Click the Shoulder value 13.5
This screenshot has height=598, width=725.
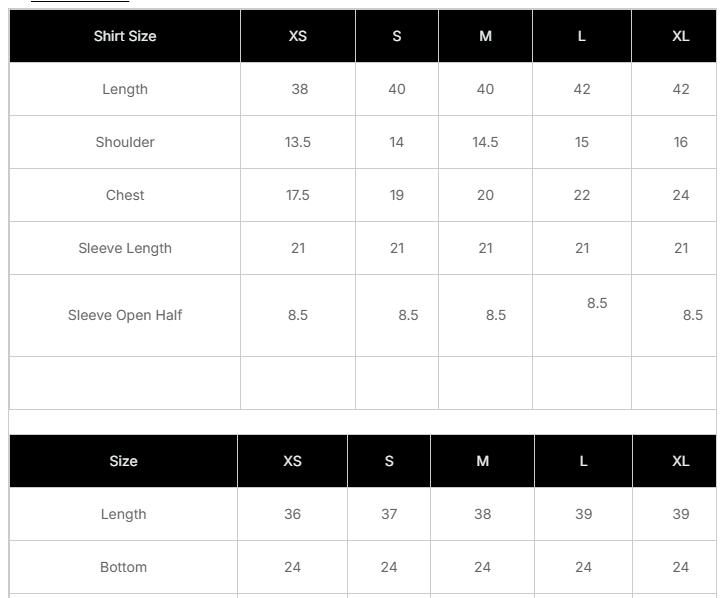(298, 142)
